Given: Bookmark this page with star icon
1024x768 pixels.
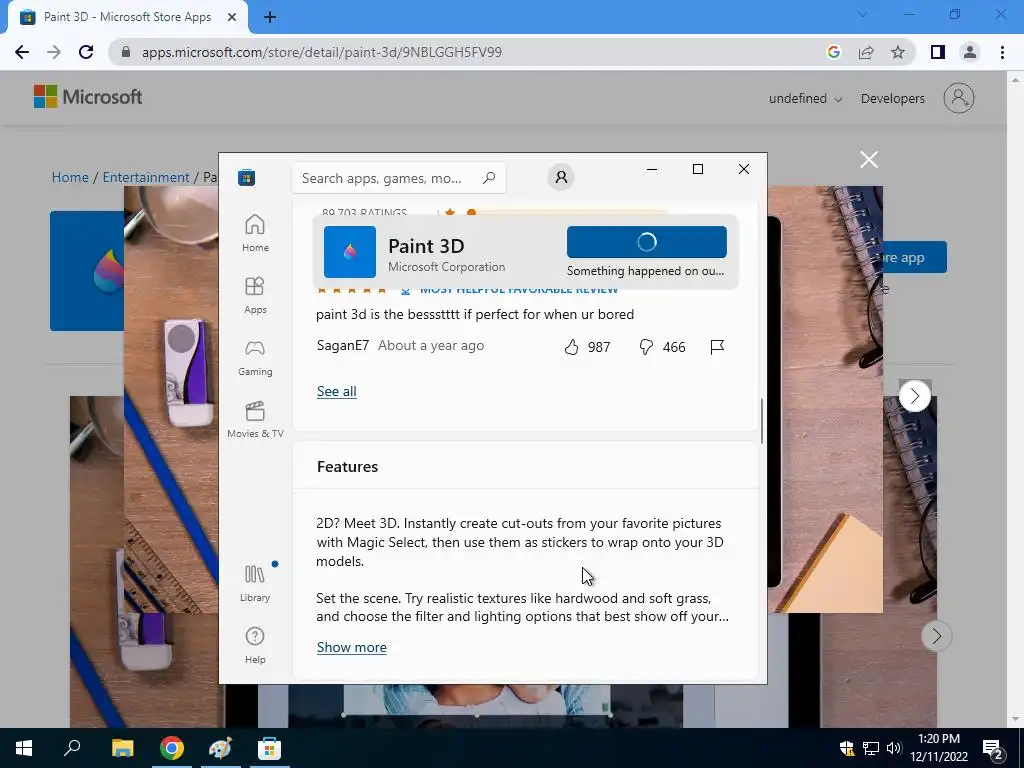Looking at the screenshot, I should click(898, 52).
